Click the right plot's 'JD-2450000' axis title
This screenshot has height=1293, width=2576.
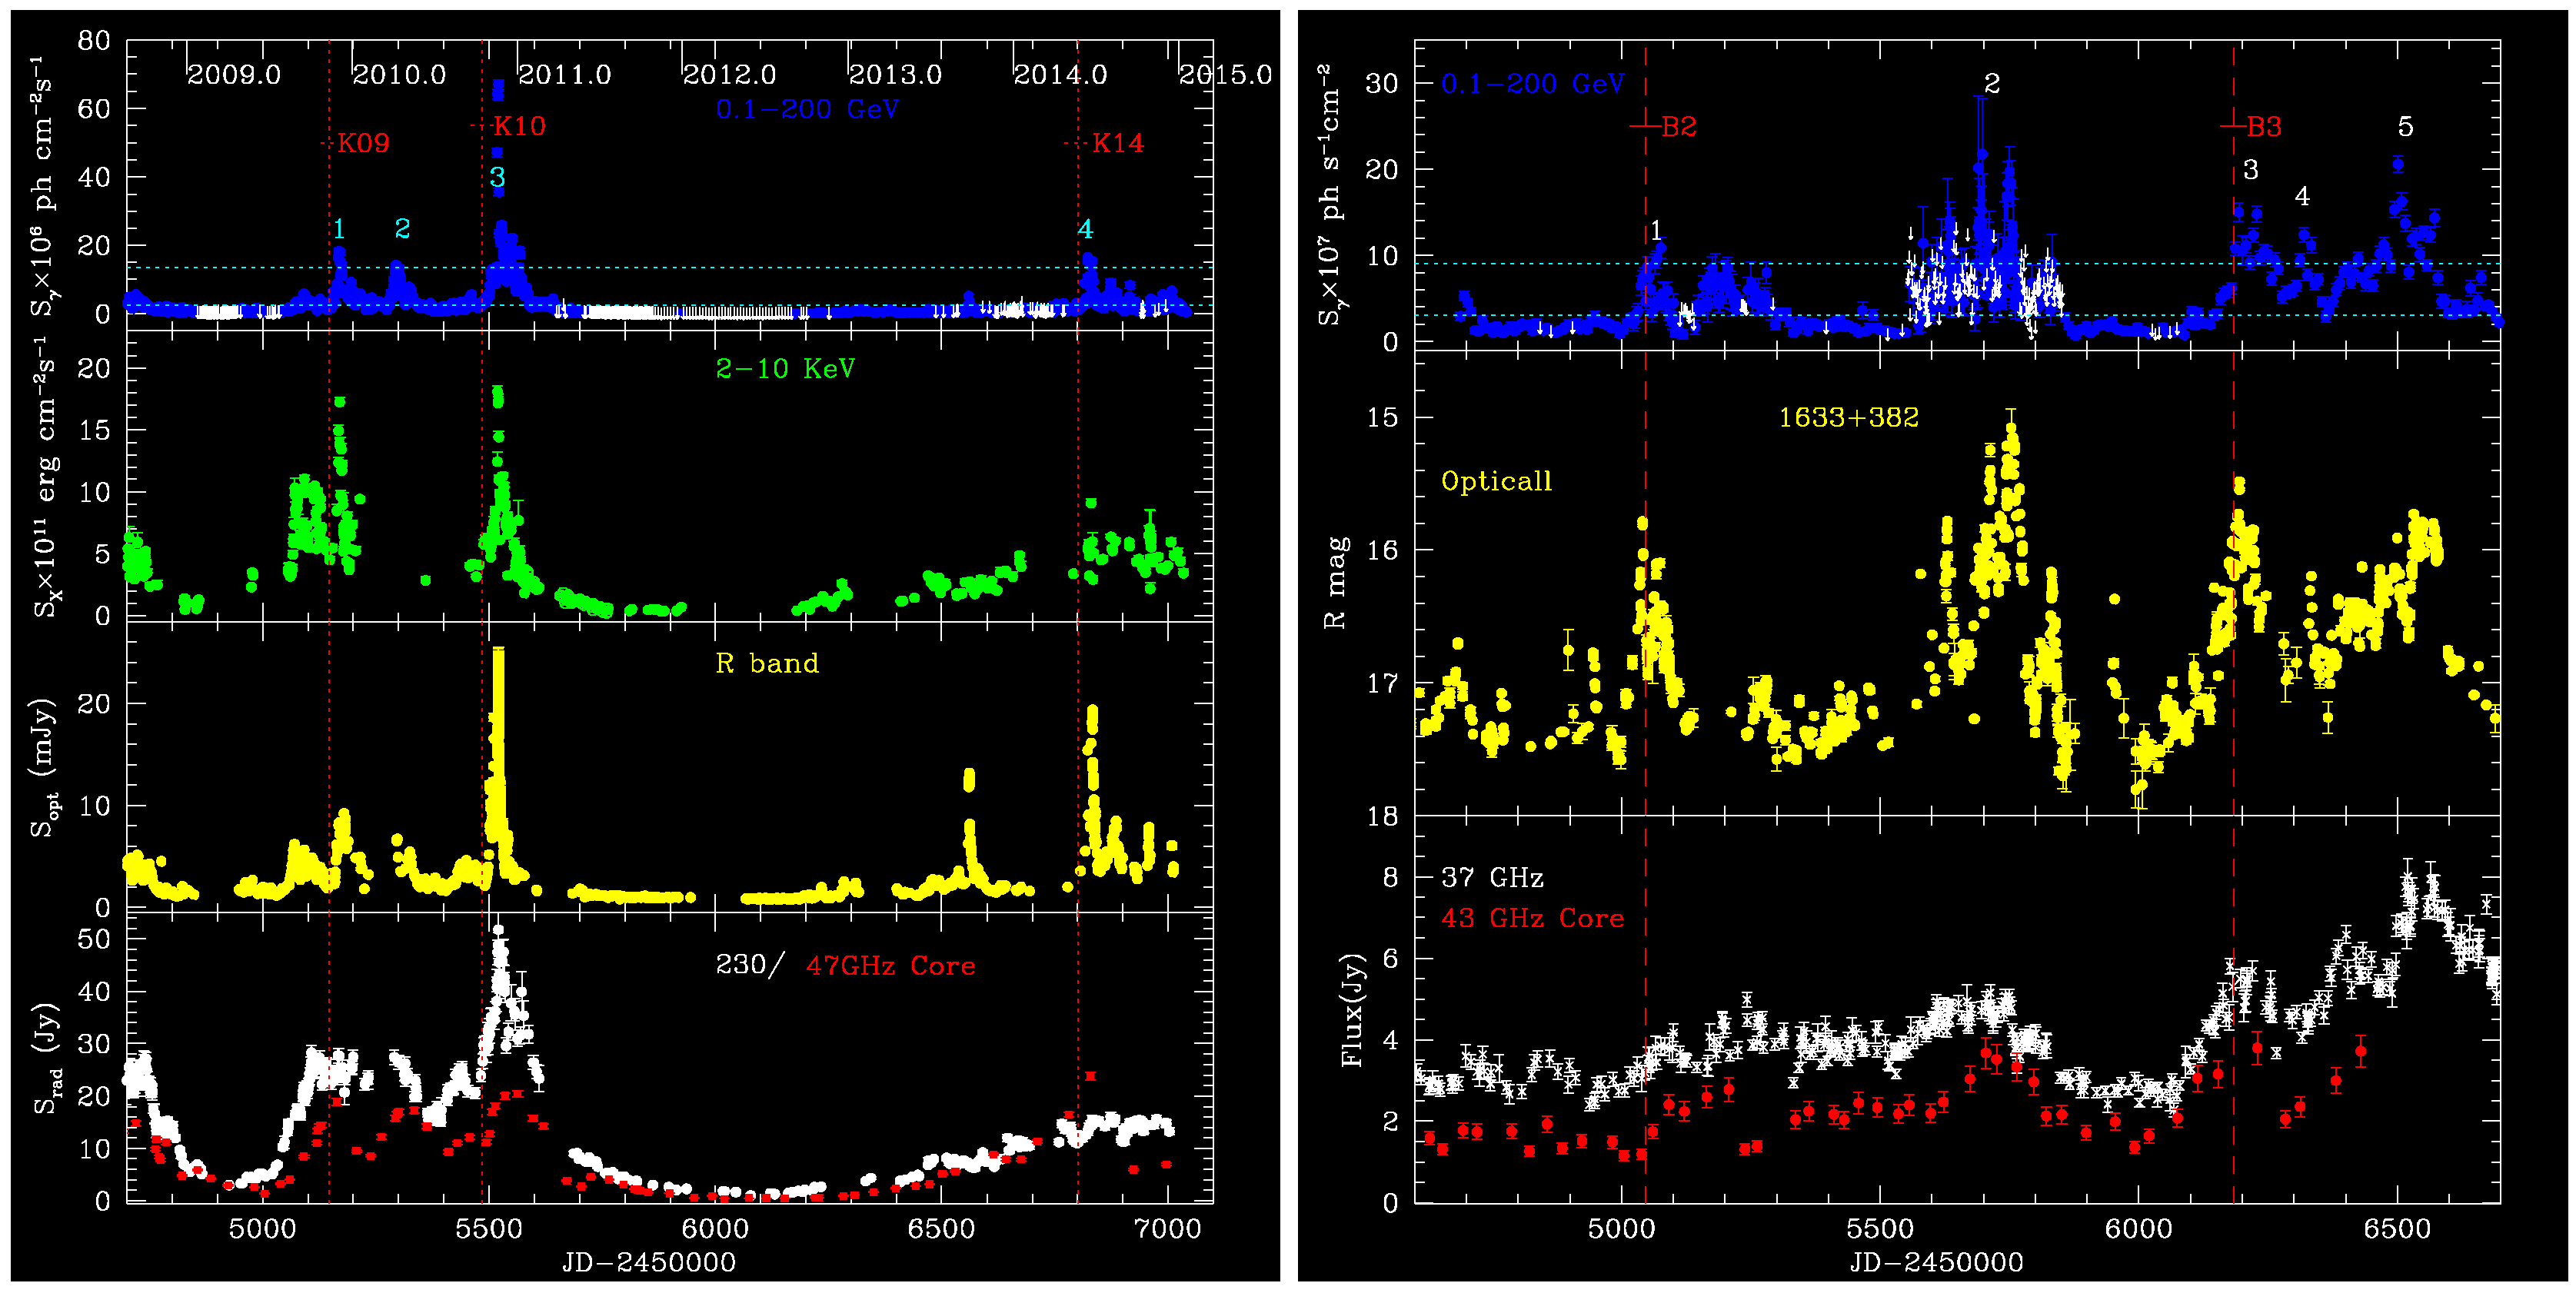point(1937,1263)
